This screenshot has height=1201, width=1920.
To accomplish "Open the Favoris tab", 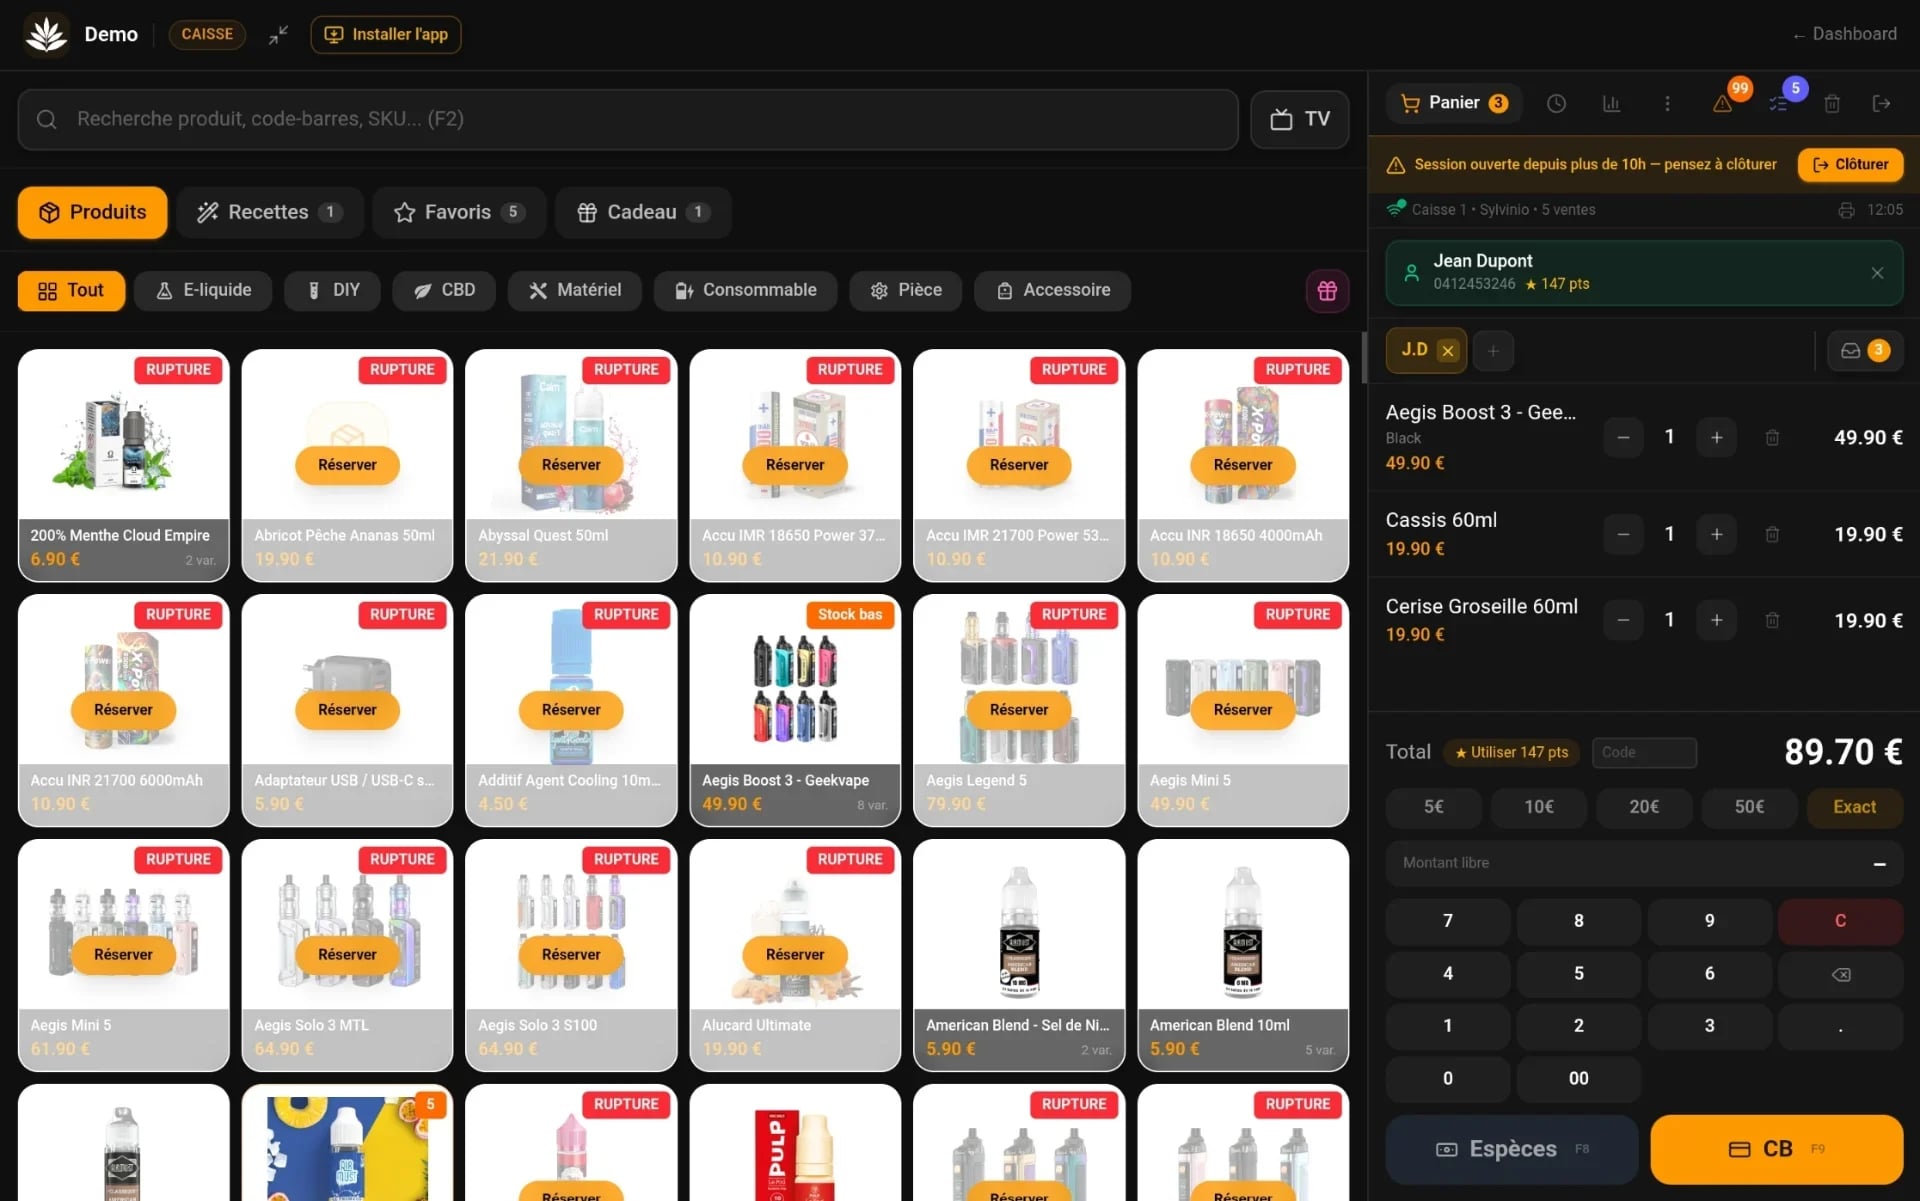I will coord(459,212).
